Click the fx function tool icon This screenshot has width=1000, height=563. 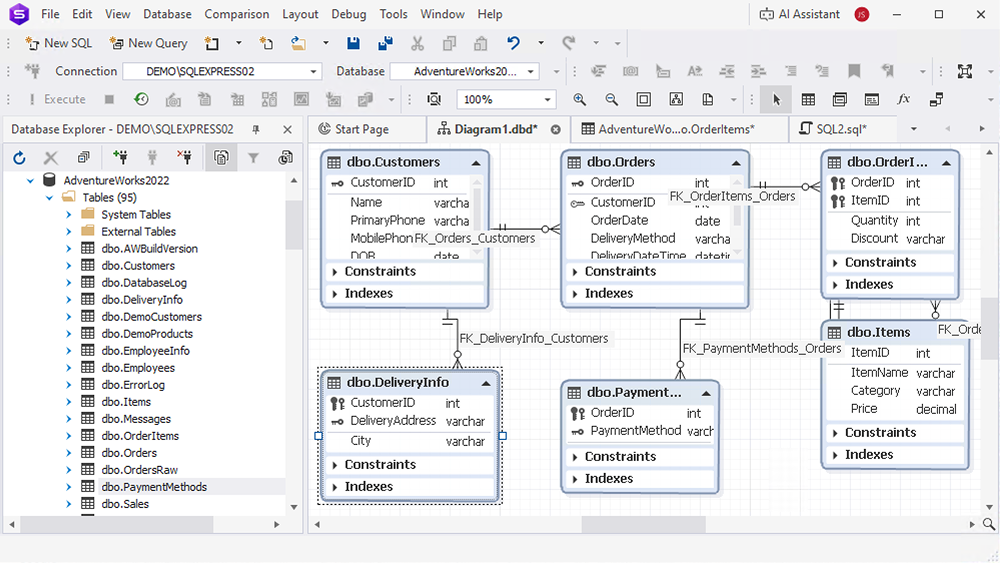pos(903,99)
